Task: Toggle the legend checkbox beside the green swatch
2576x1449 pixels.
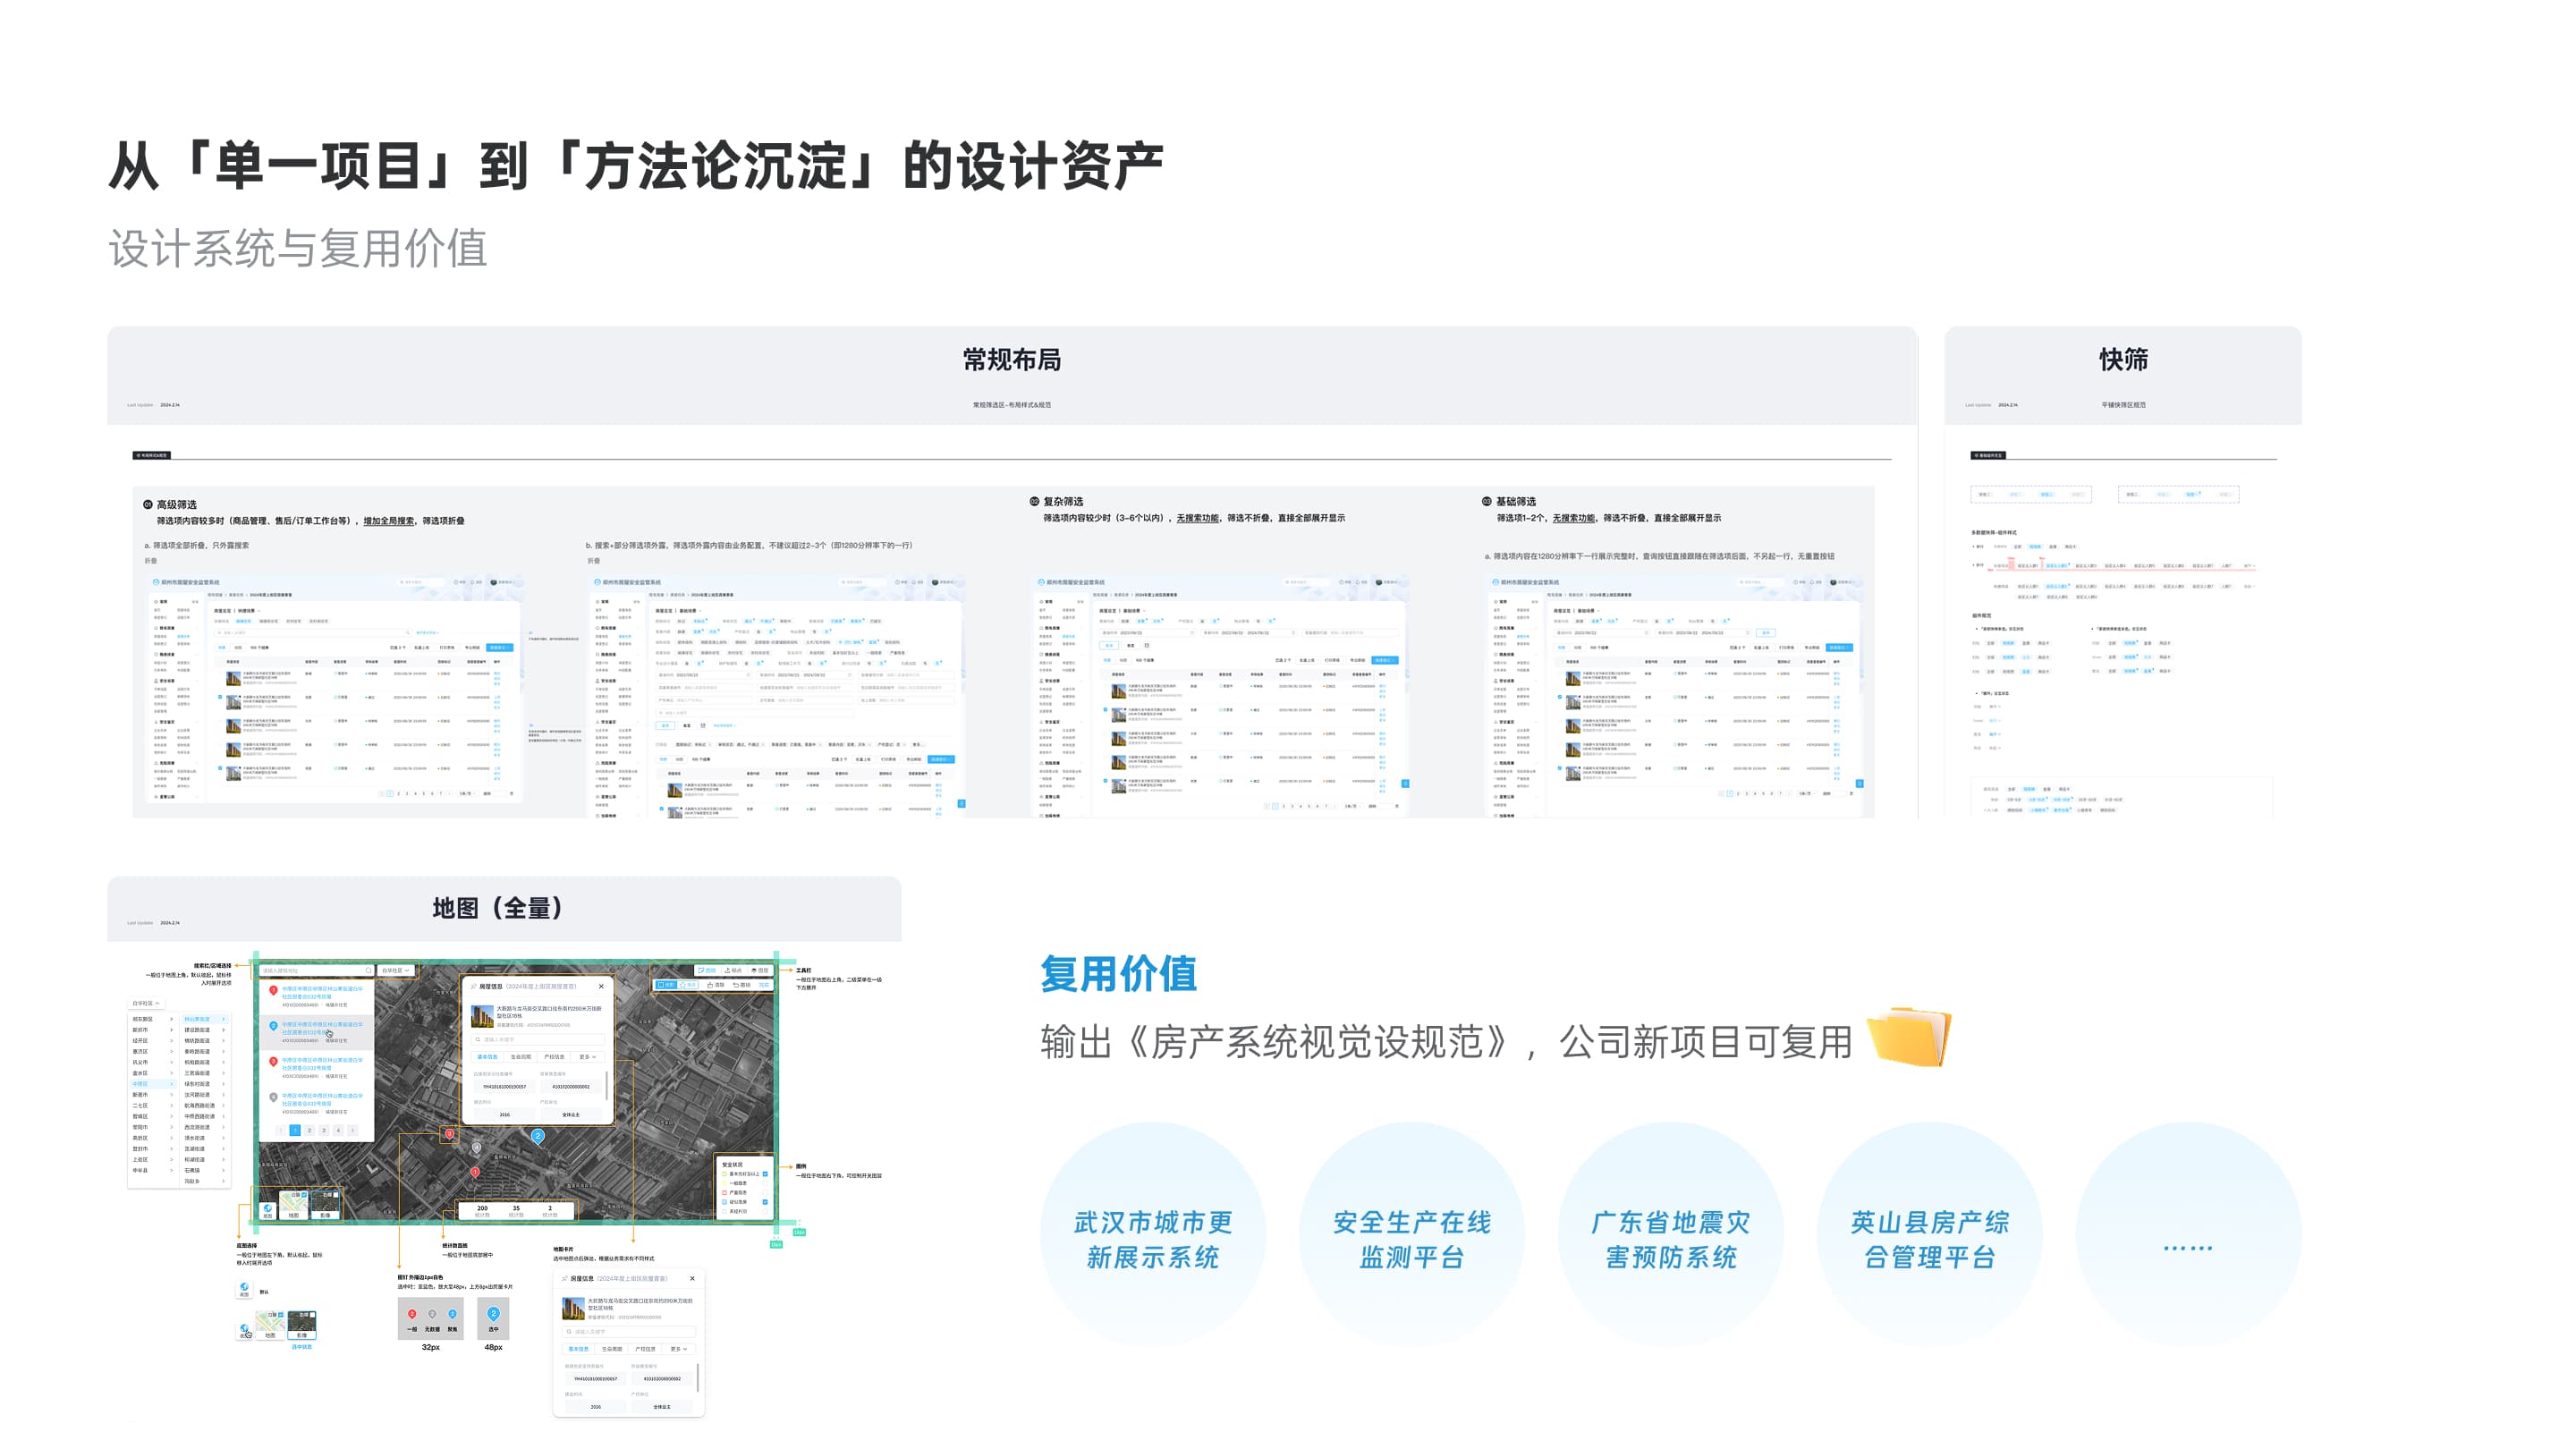Action: point(766,1174)
